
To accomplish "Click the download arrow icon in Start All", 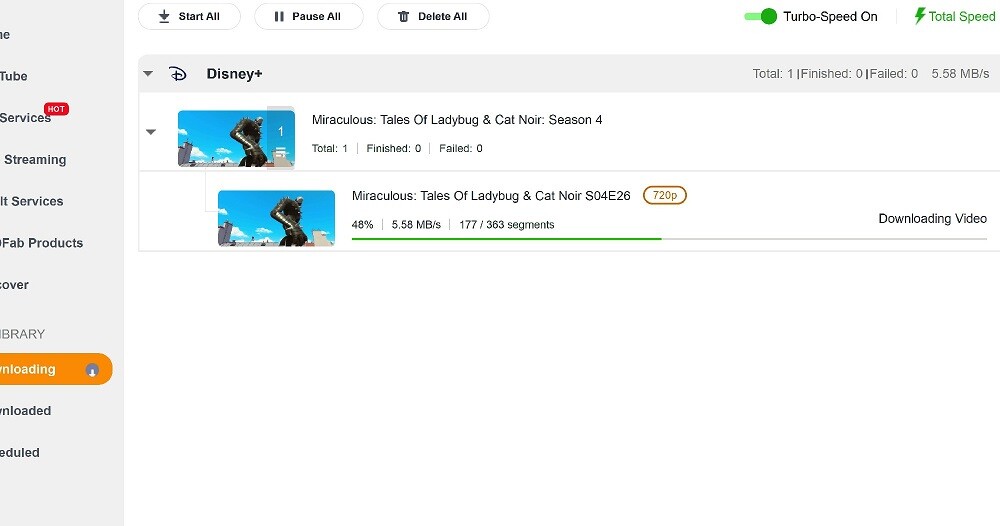I will (164, 17).
